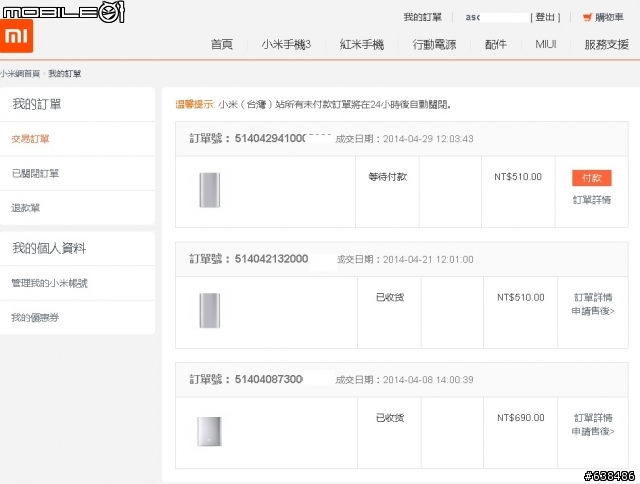Open 我的訂單 link in top bar
Screen dimensions: 640x484
[x=422, y=17]
